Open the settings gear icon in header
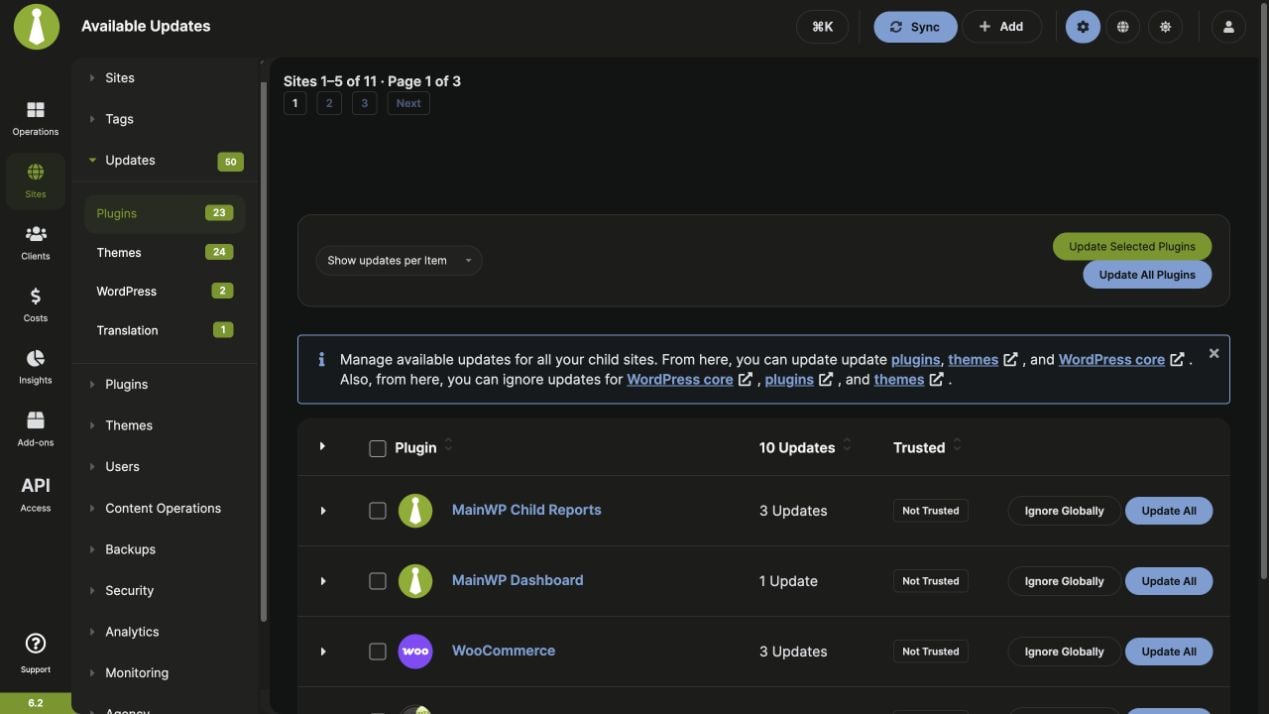Screen dimensions: 1269x714 click(1082, 27)
